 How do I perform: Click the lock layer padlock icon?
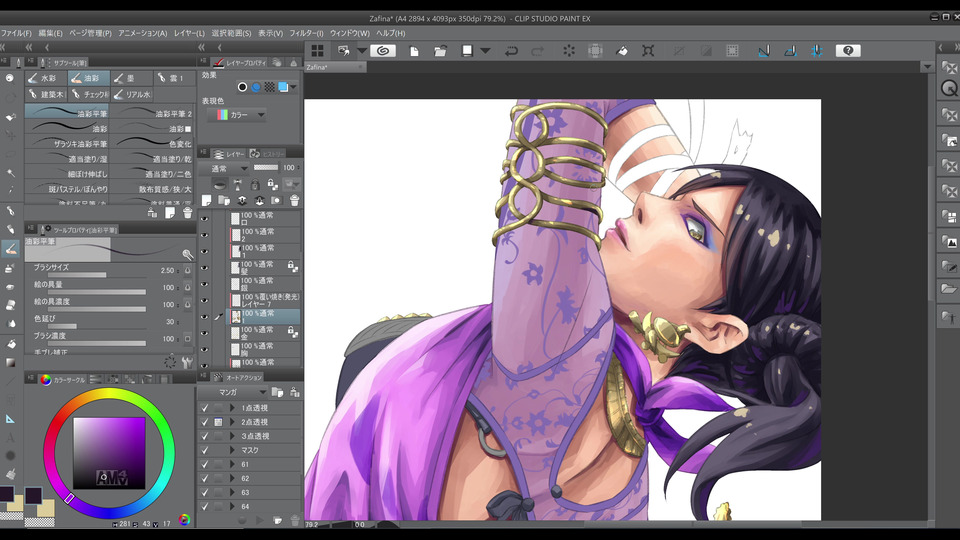(255, 184)
